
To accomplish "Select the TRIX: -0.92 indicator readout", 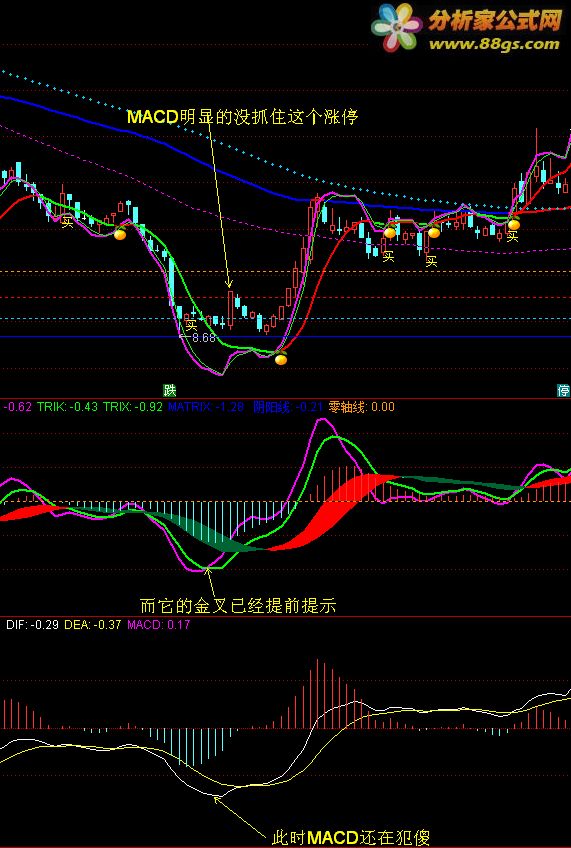I will [x=133, y=407].
